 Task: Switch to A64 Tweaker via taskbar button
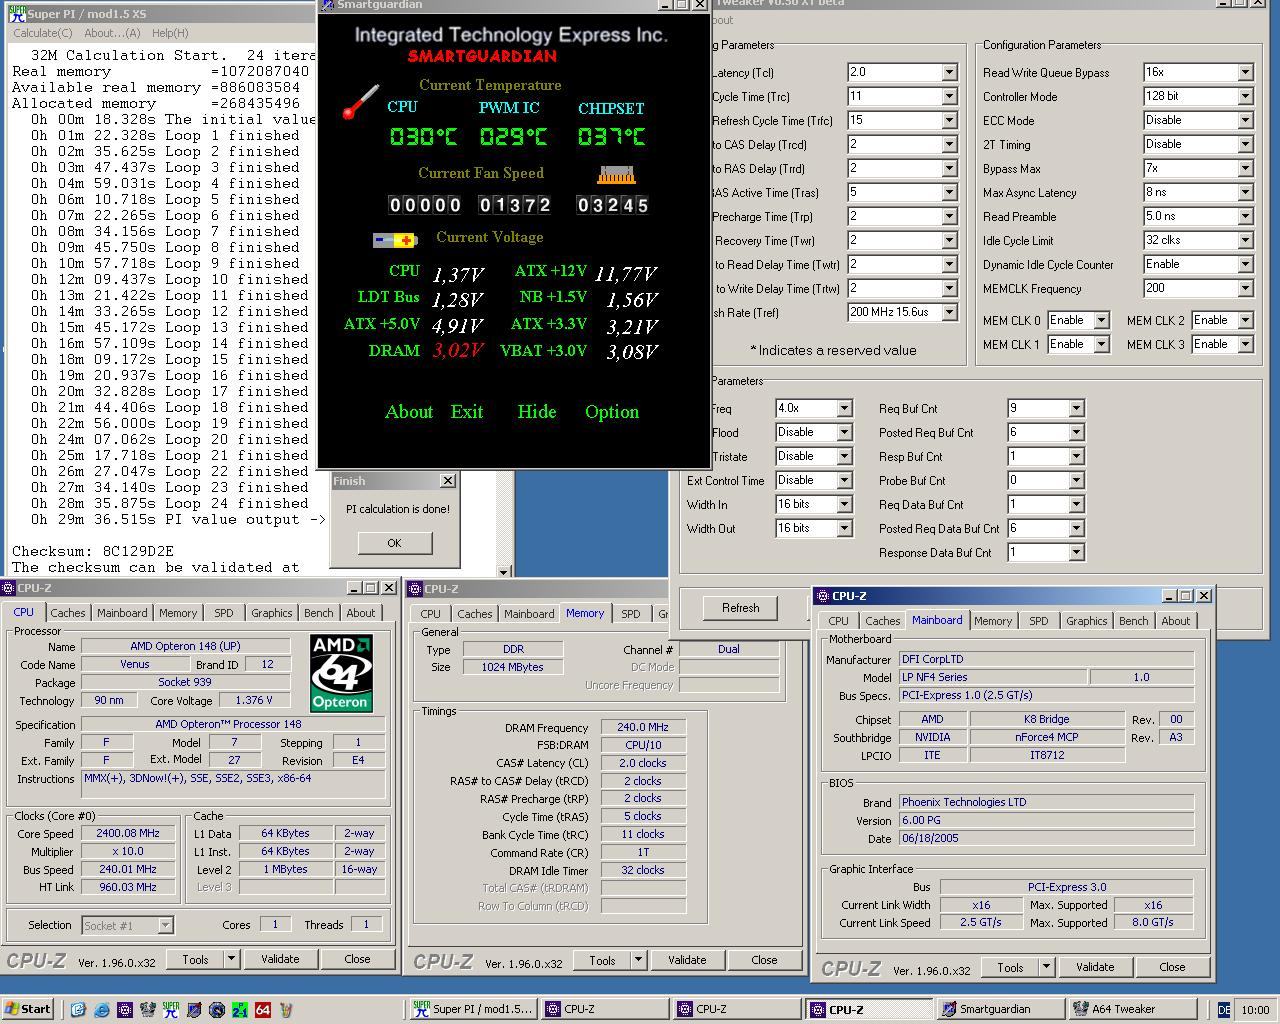pos(1131,1009)
